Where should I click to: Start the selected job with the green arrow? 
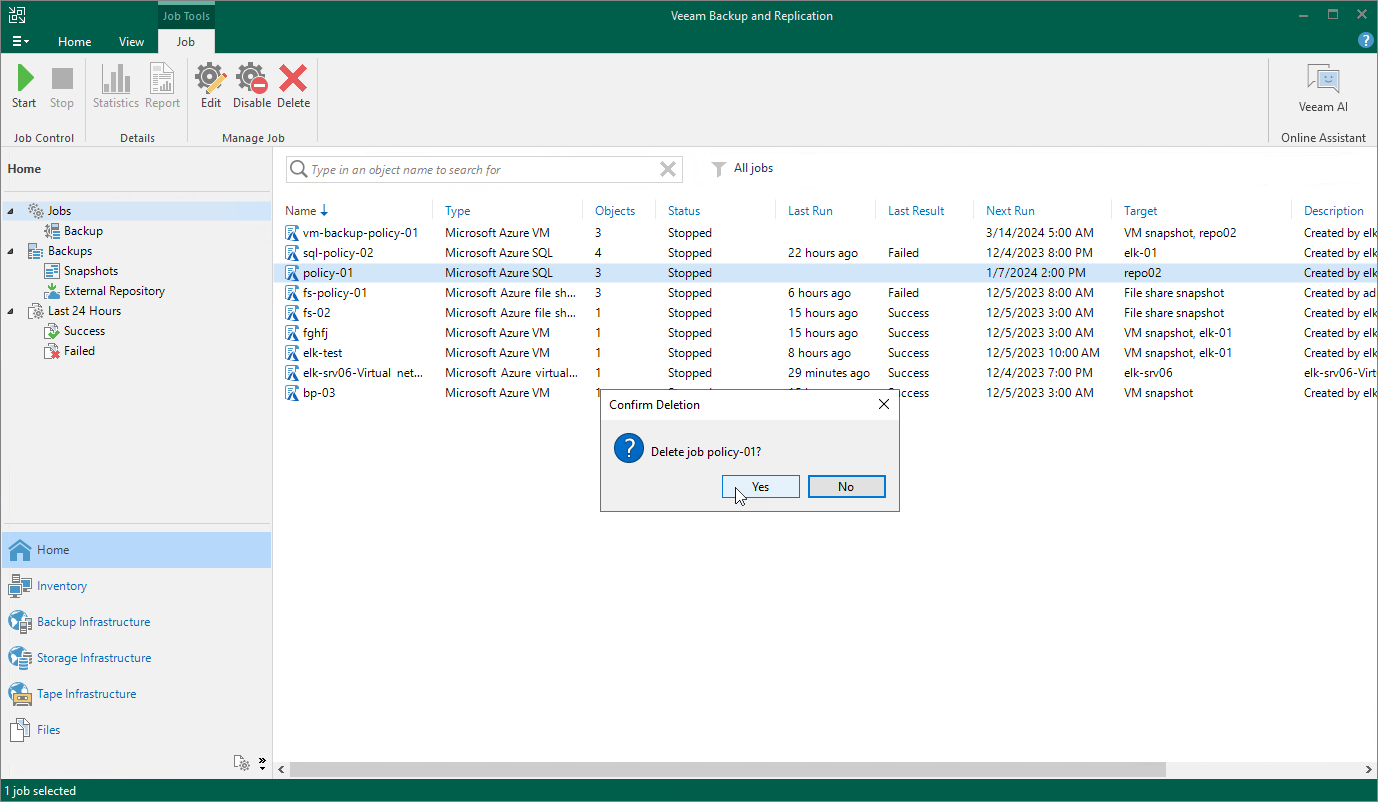point(25,87)
